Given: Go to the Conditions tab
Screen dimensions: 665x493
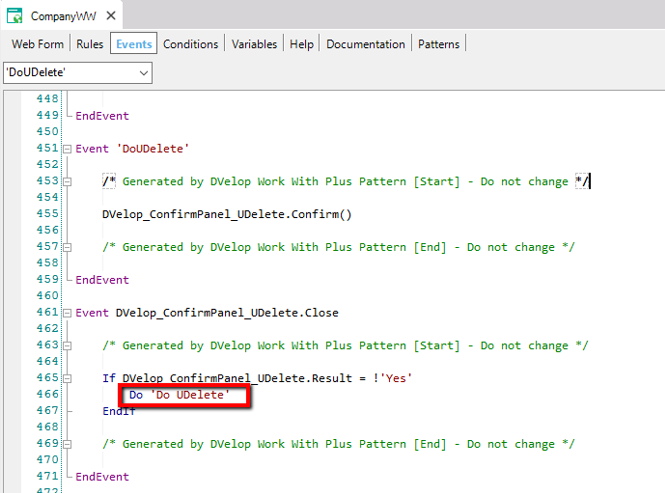Looking at the screenshot, I should click(x=190, y=44).
